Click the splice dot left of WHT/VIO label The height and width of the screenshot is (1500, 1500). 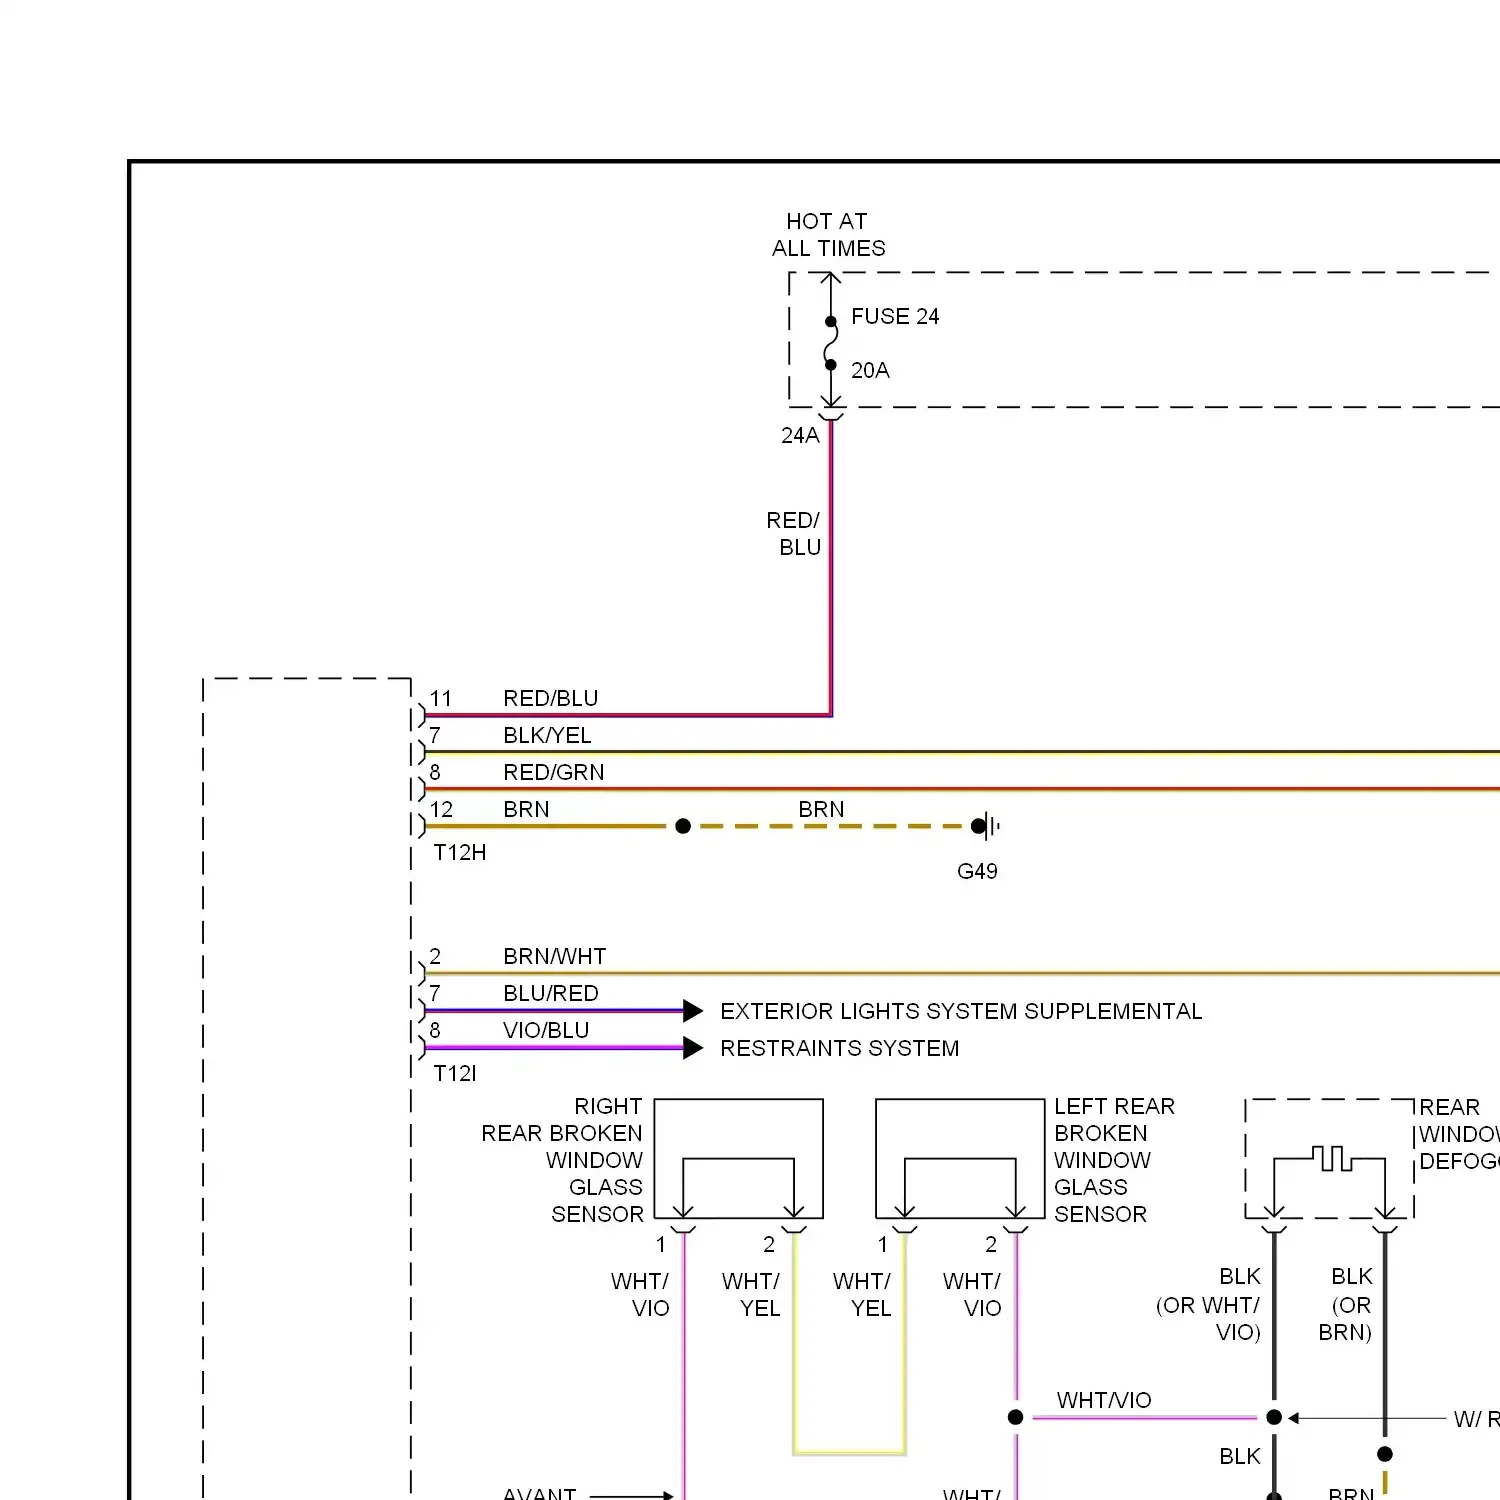click(x=1016, y=1417)
